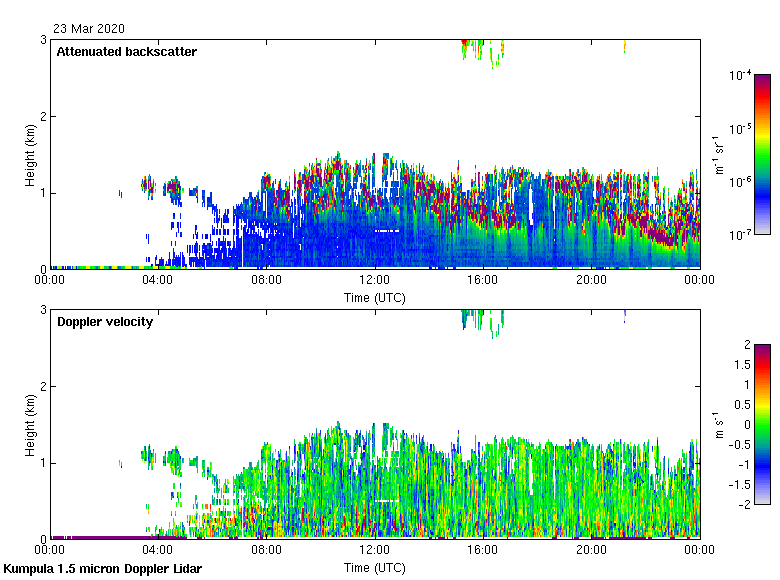
Task: Click the Height (km) label of backscatter plot
Action: point(31,155)
